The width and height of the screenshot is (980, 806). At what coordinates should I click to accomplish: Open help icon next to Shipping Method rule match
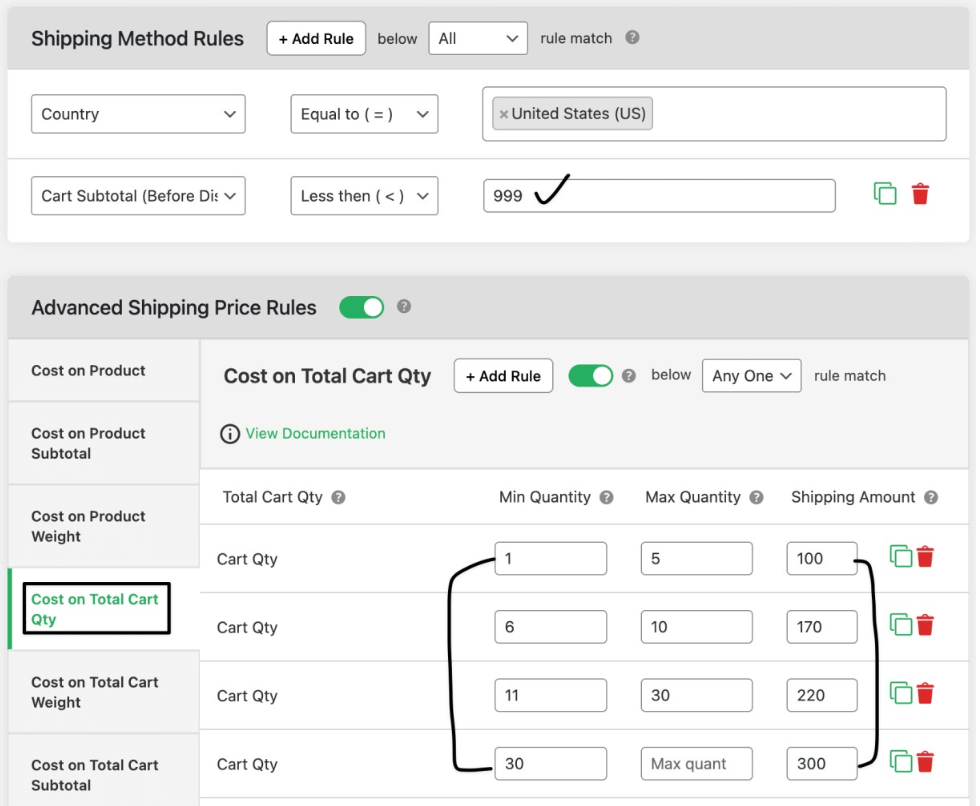tap(632, 37)
